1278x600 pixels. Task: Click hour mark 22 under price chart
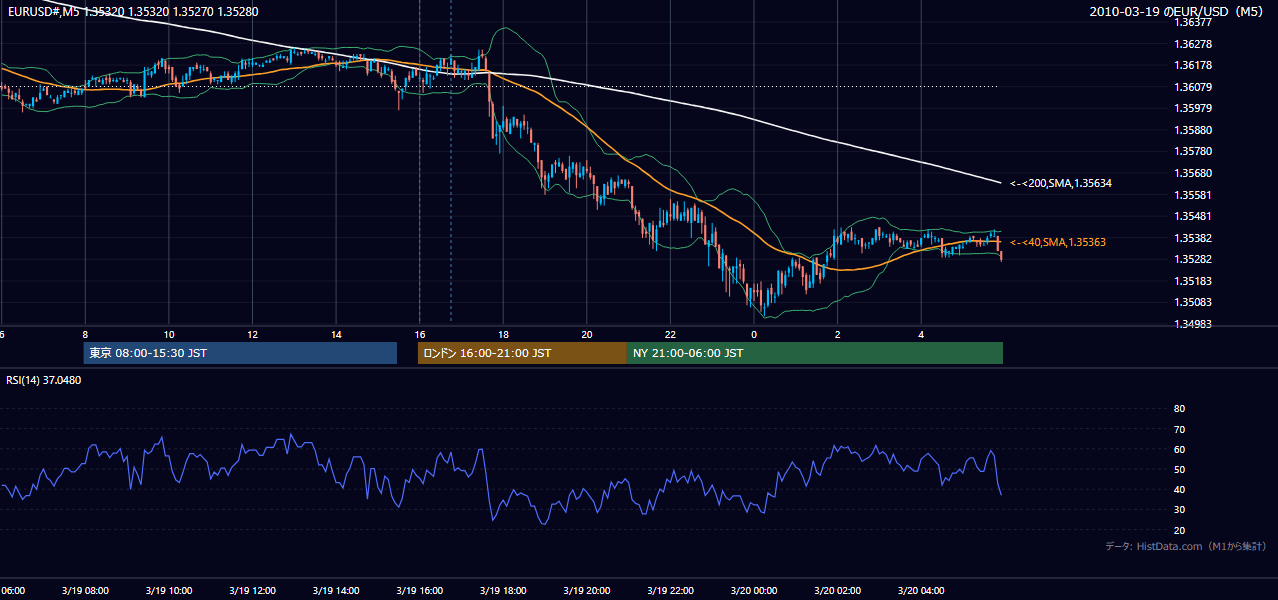click(671, 335)
